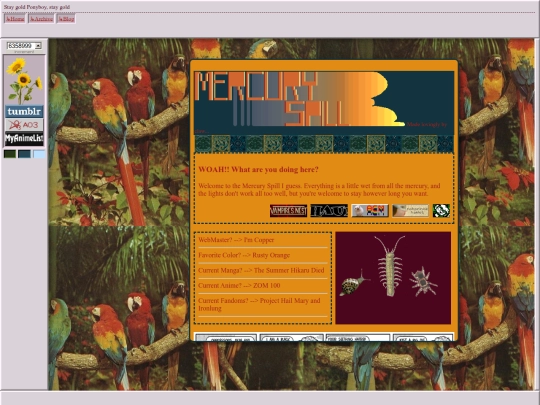Click the 'Made lovingly by' text on banner
The height and width of the screenshot is (405, 540).
(x=427, y=124)
